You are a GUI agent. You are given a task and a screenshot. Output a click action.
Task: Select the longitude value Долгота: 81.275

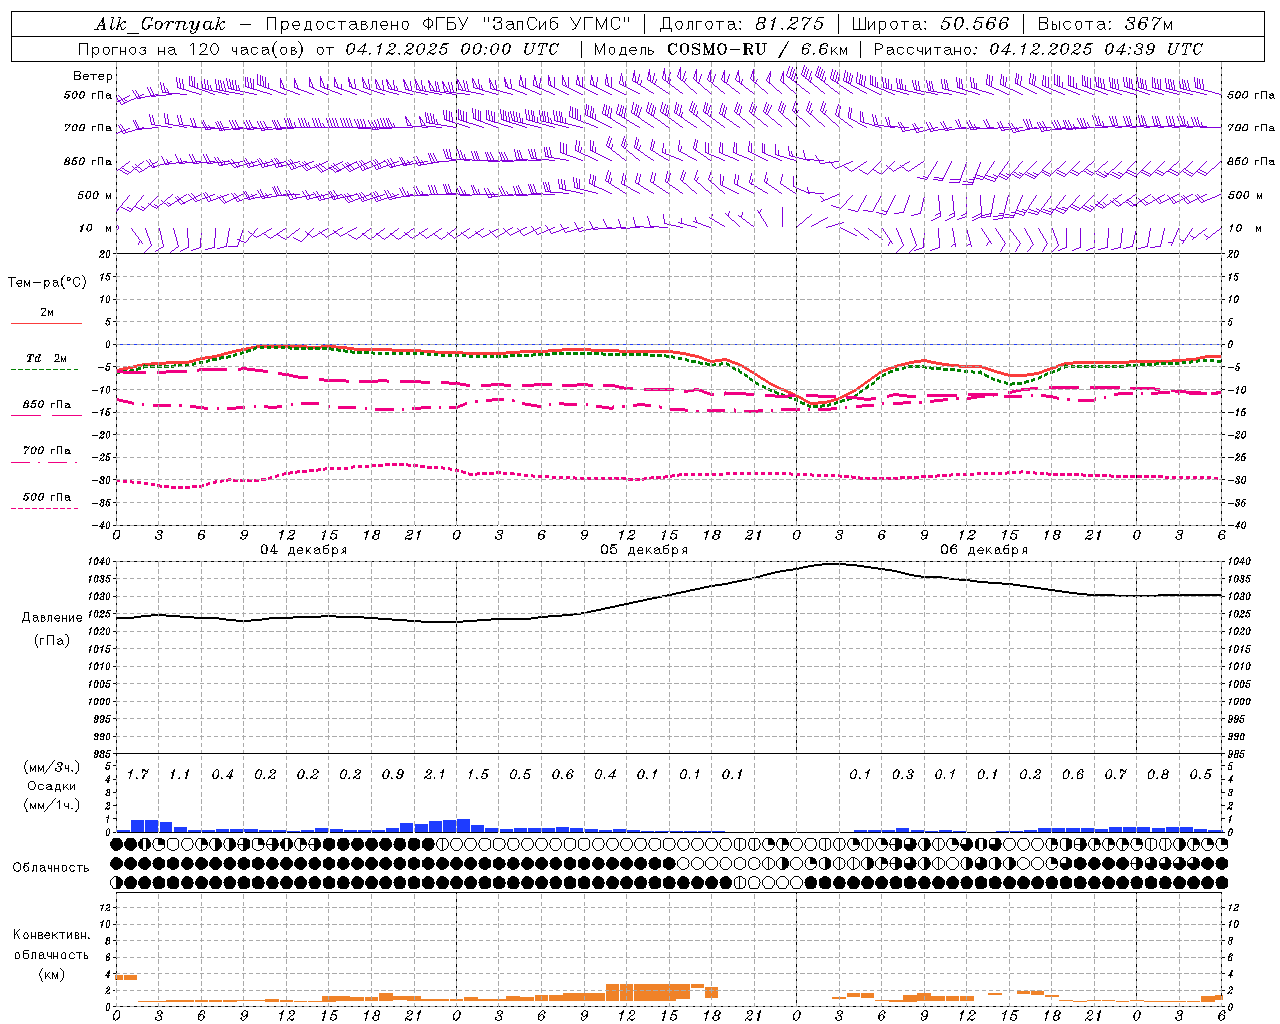tap(742, 24)
